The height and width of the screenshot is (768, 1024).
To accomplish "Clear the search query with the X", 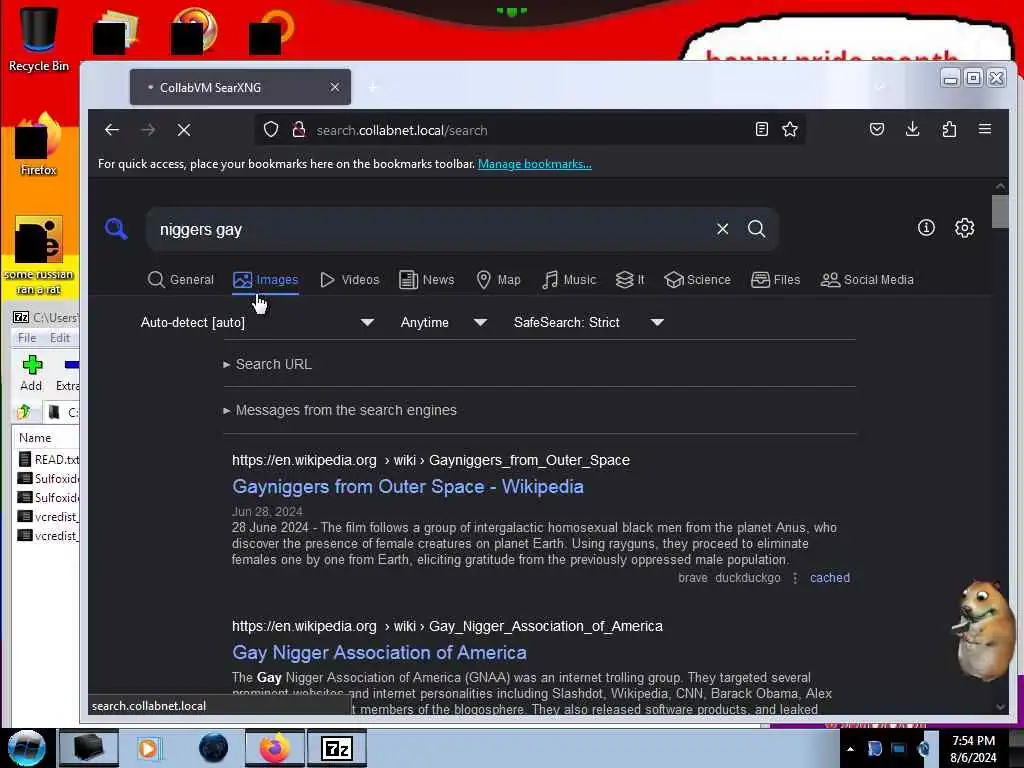I will point(722,229).
